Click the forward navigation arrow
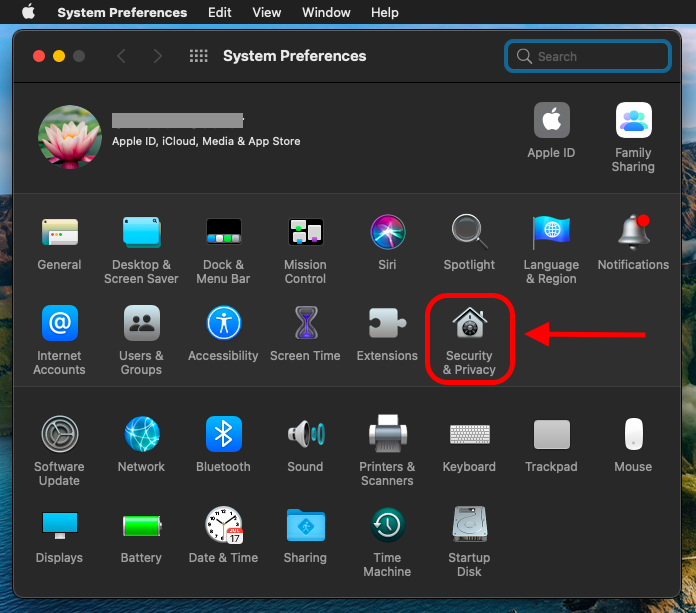 tap(158, 56)
